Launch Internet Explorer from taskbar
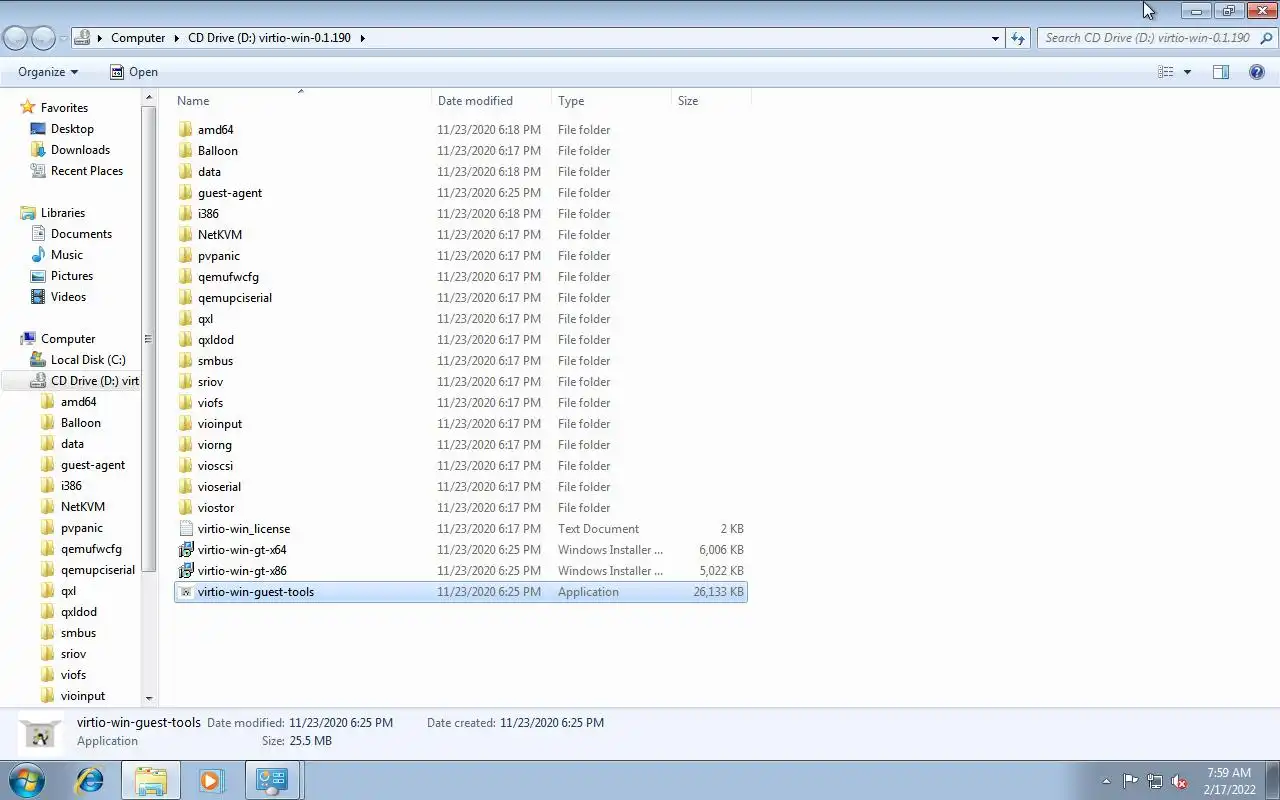Image resolution: width=1280 pixels, height=800 pixels. tap(90, 780)
